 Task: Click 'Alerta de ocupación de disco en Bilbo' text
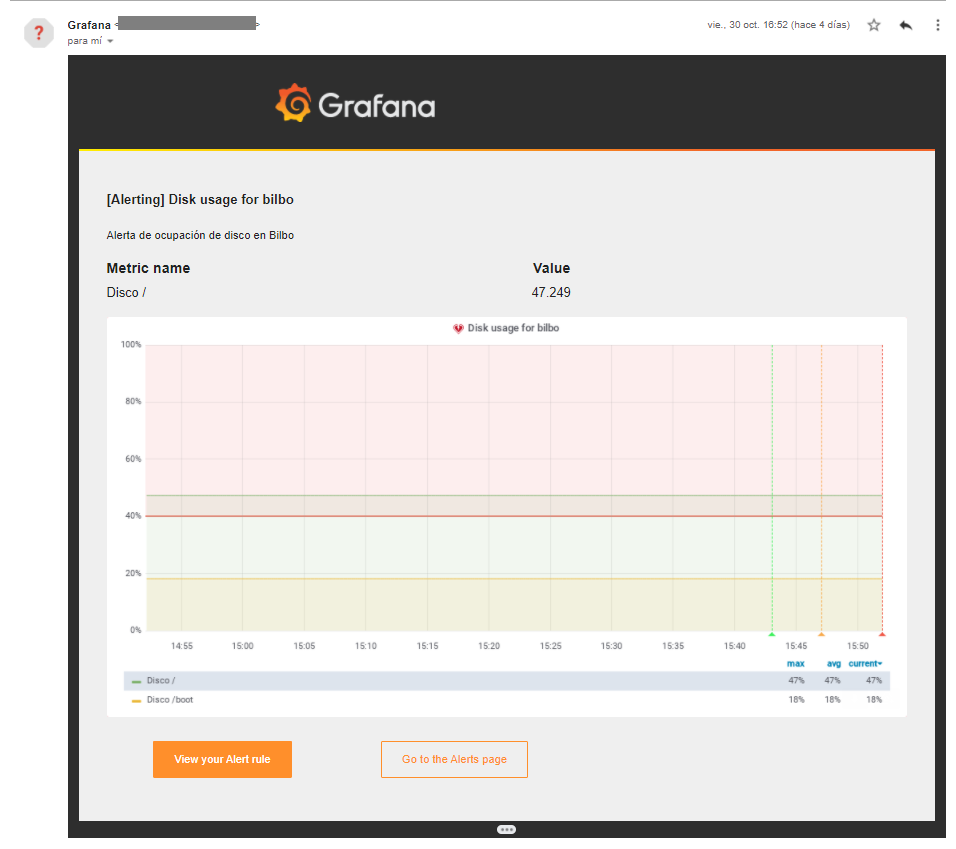(x=200, y=235)
